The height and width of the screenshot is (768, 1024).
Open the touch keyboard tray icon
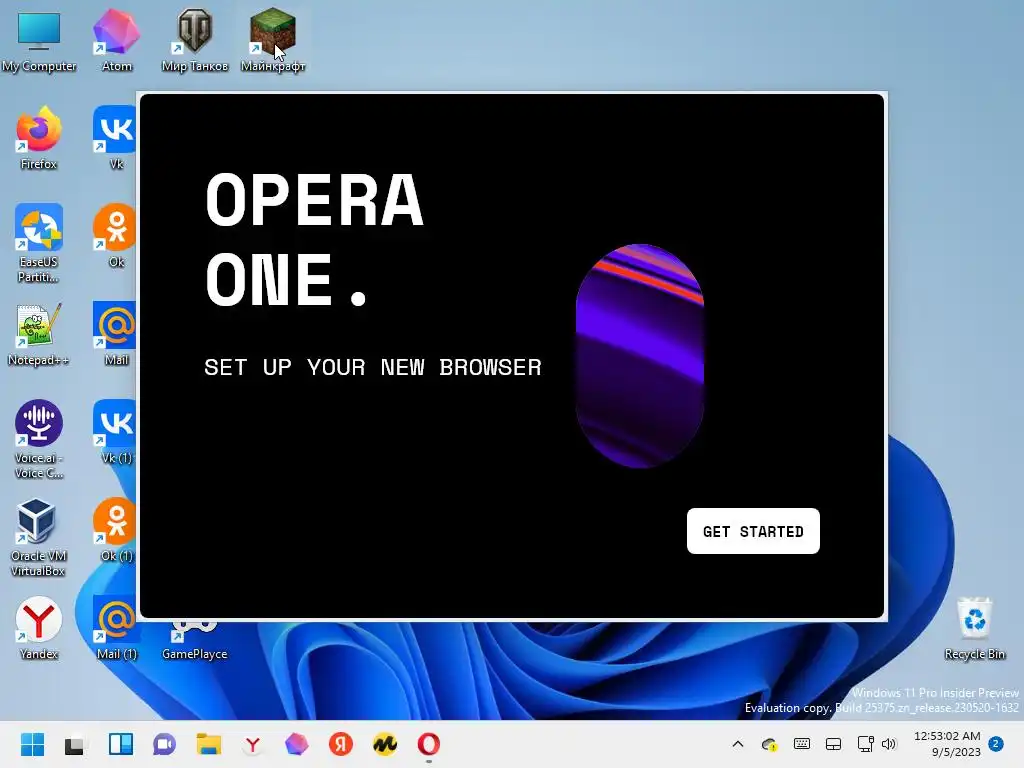(x=802, y=744)
